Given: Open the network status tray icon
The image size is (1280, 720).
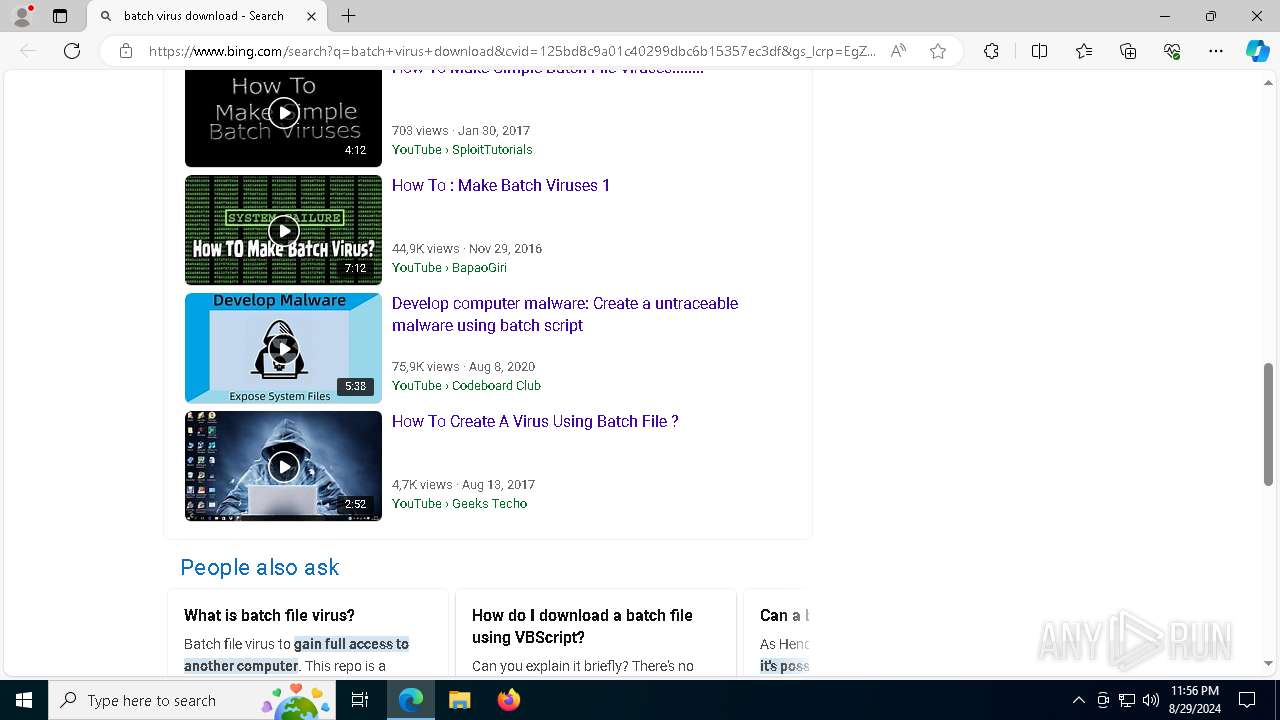Looking at the screenshot, I should (1127, 700).
